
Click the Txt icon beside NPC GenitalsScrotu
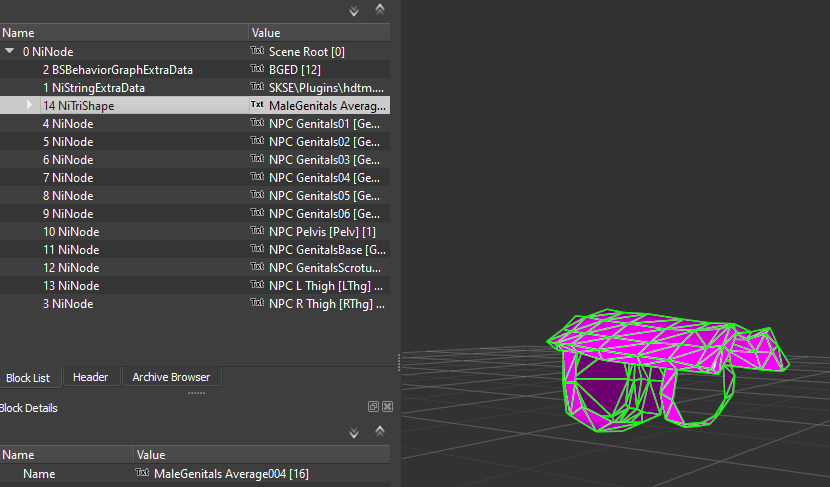coord(257,267)
